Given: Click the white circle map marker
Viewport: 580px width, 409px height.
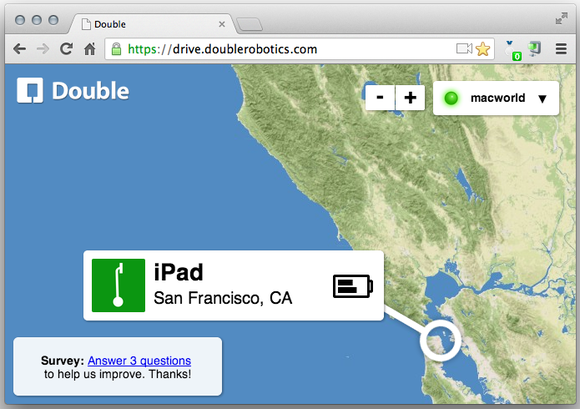Looking at the screenshot, I should 441,341.
